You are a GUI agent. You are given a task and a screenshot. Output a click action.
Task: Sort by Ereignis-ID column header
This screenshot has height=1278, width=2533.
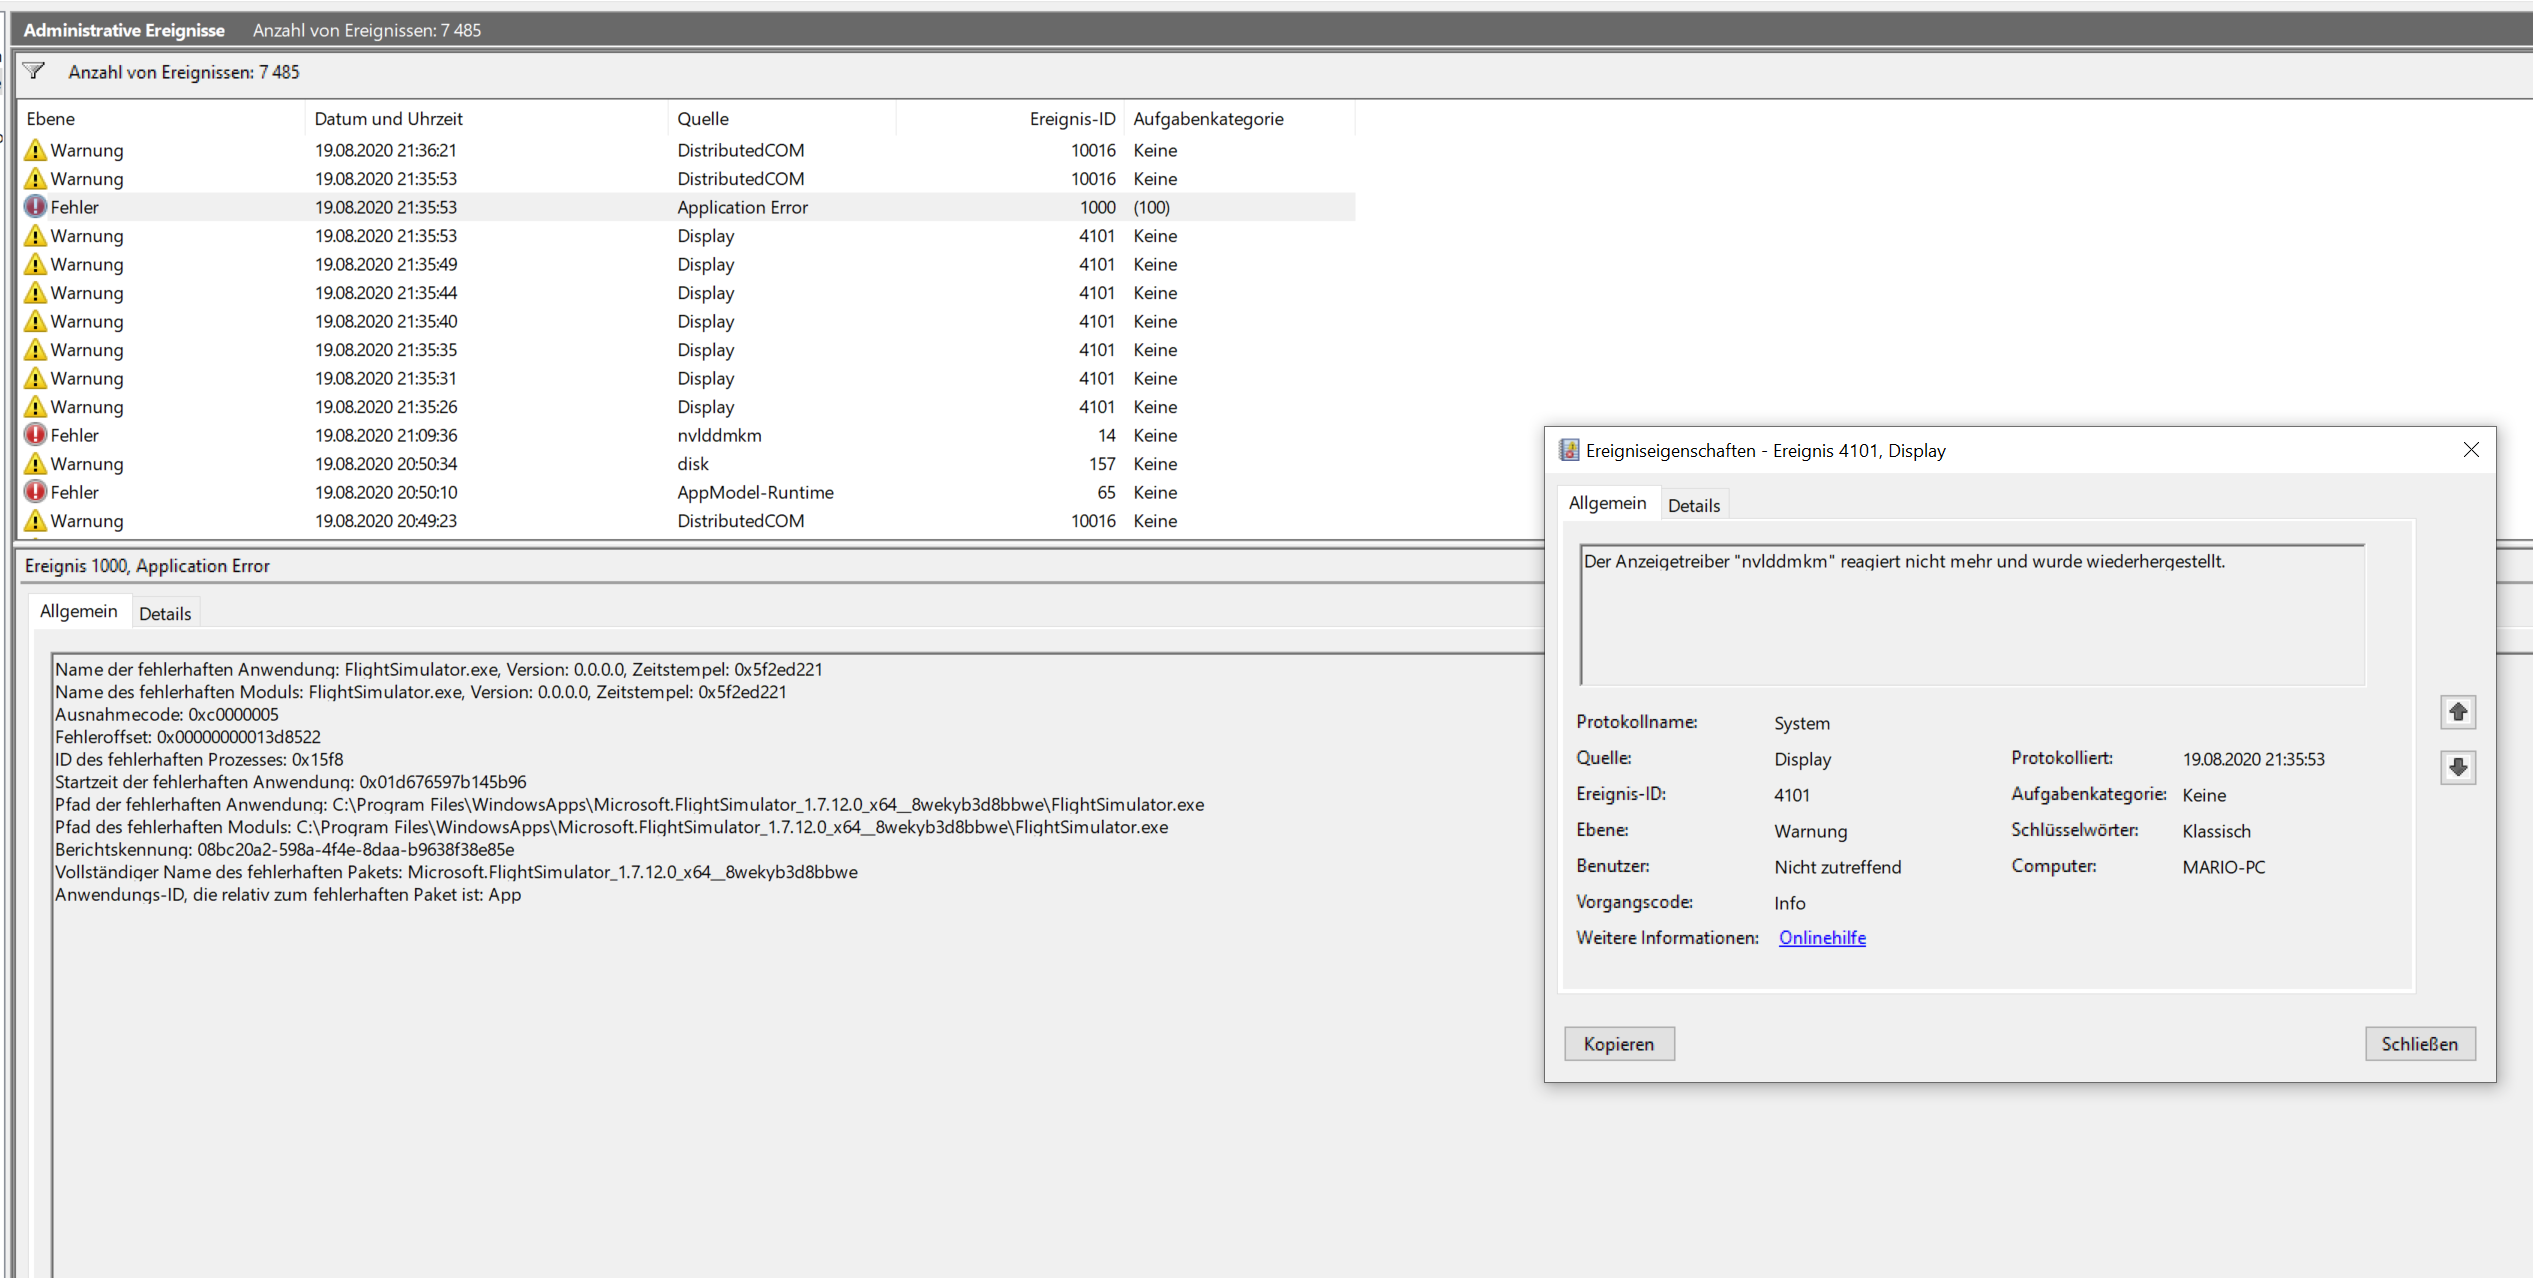pyautogui.click(x=1071, y=118)
